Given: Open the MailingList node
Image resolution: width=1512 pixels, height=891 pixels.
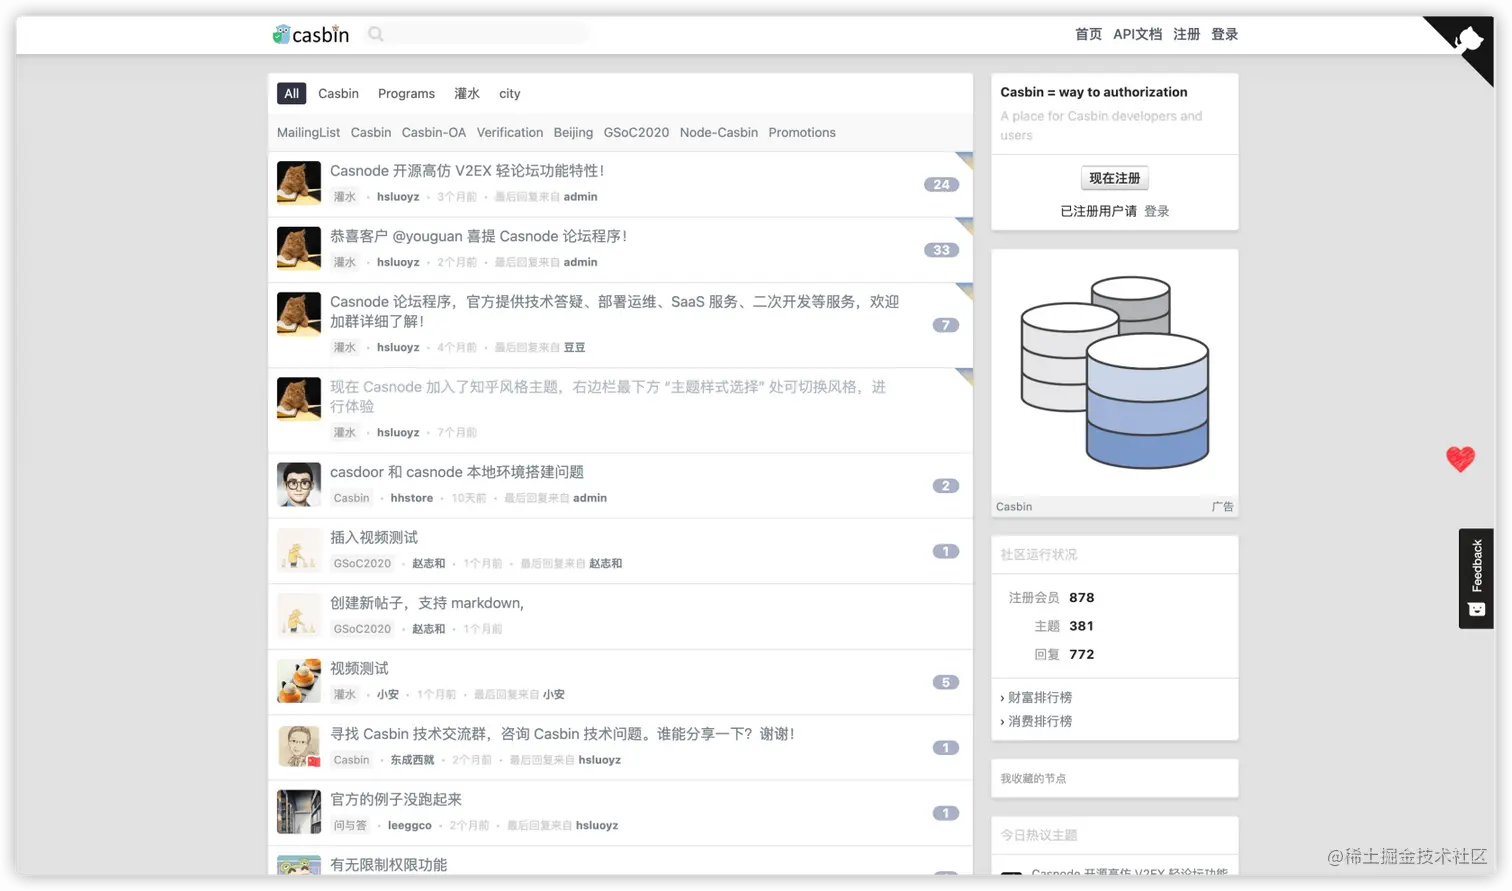Looking at the screenshot, I should pyautogui.click(x=308, y=132).
